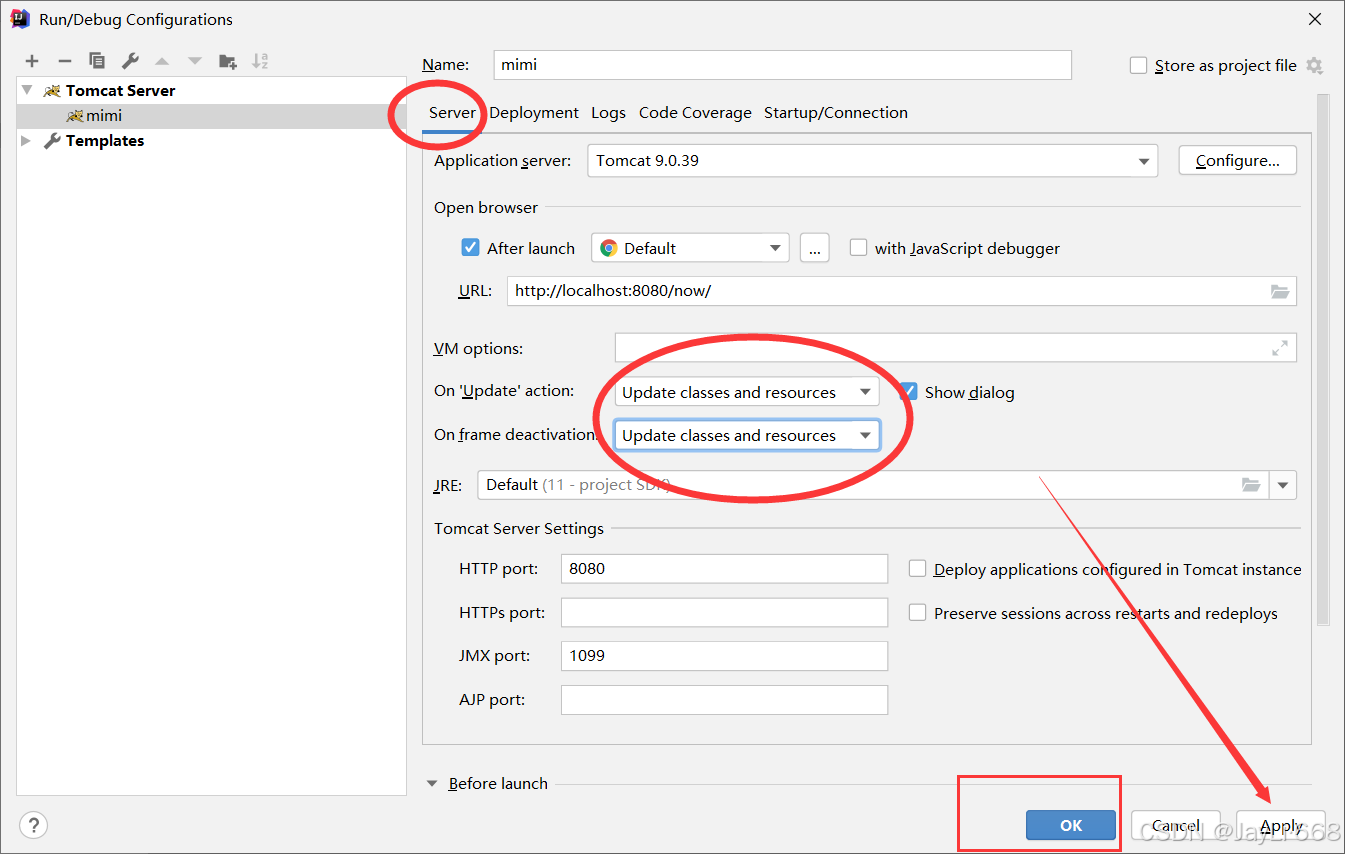Screen dimensions: 1345x854
Task: Click the Apply button
Action: pyautogui.click(x=1281, y=825)
